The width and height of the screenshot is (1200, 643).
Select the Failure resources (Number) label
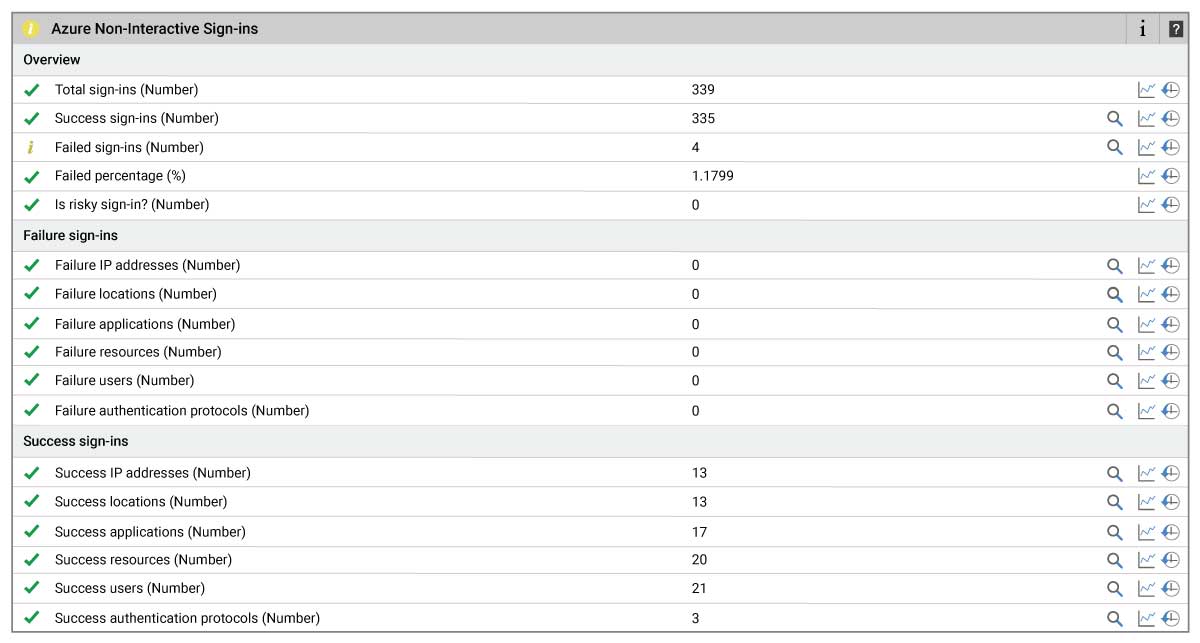click(138, 352)
